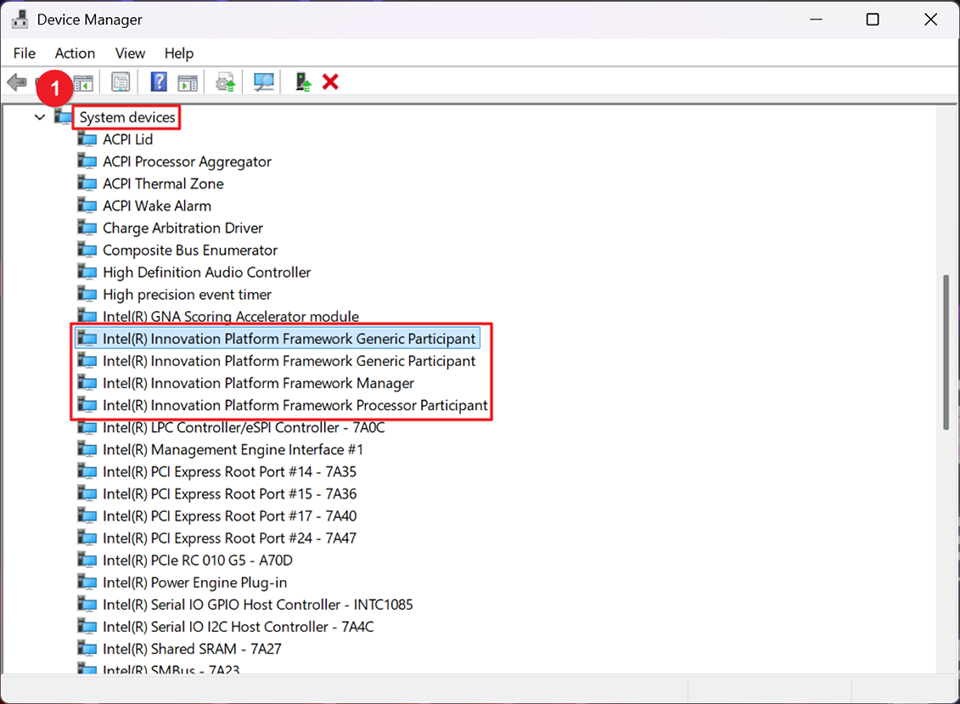This screenshot has height=704, width=960.
Task: Select ACPI Wake Alarm device
Action: pos(157,206)
